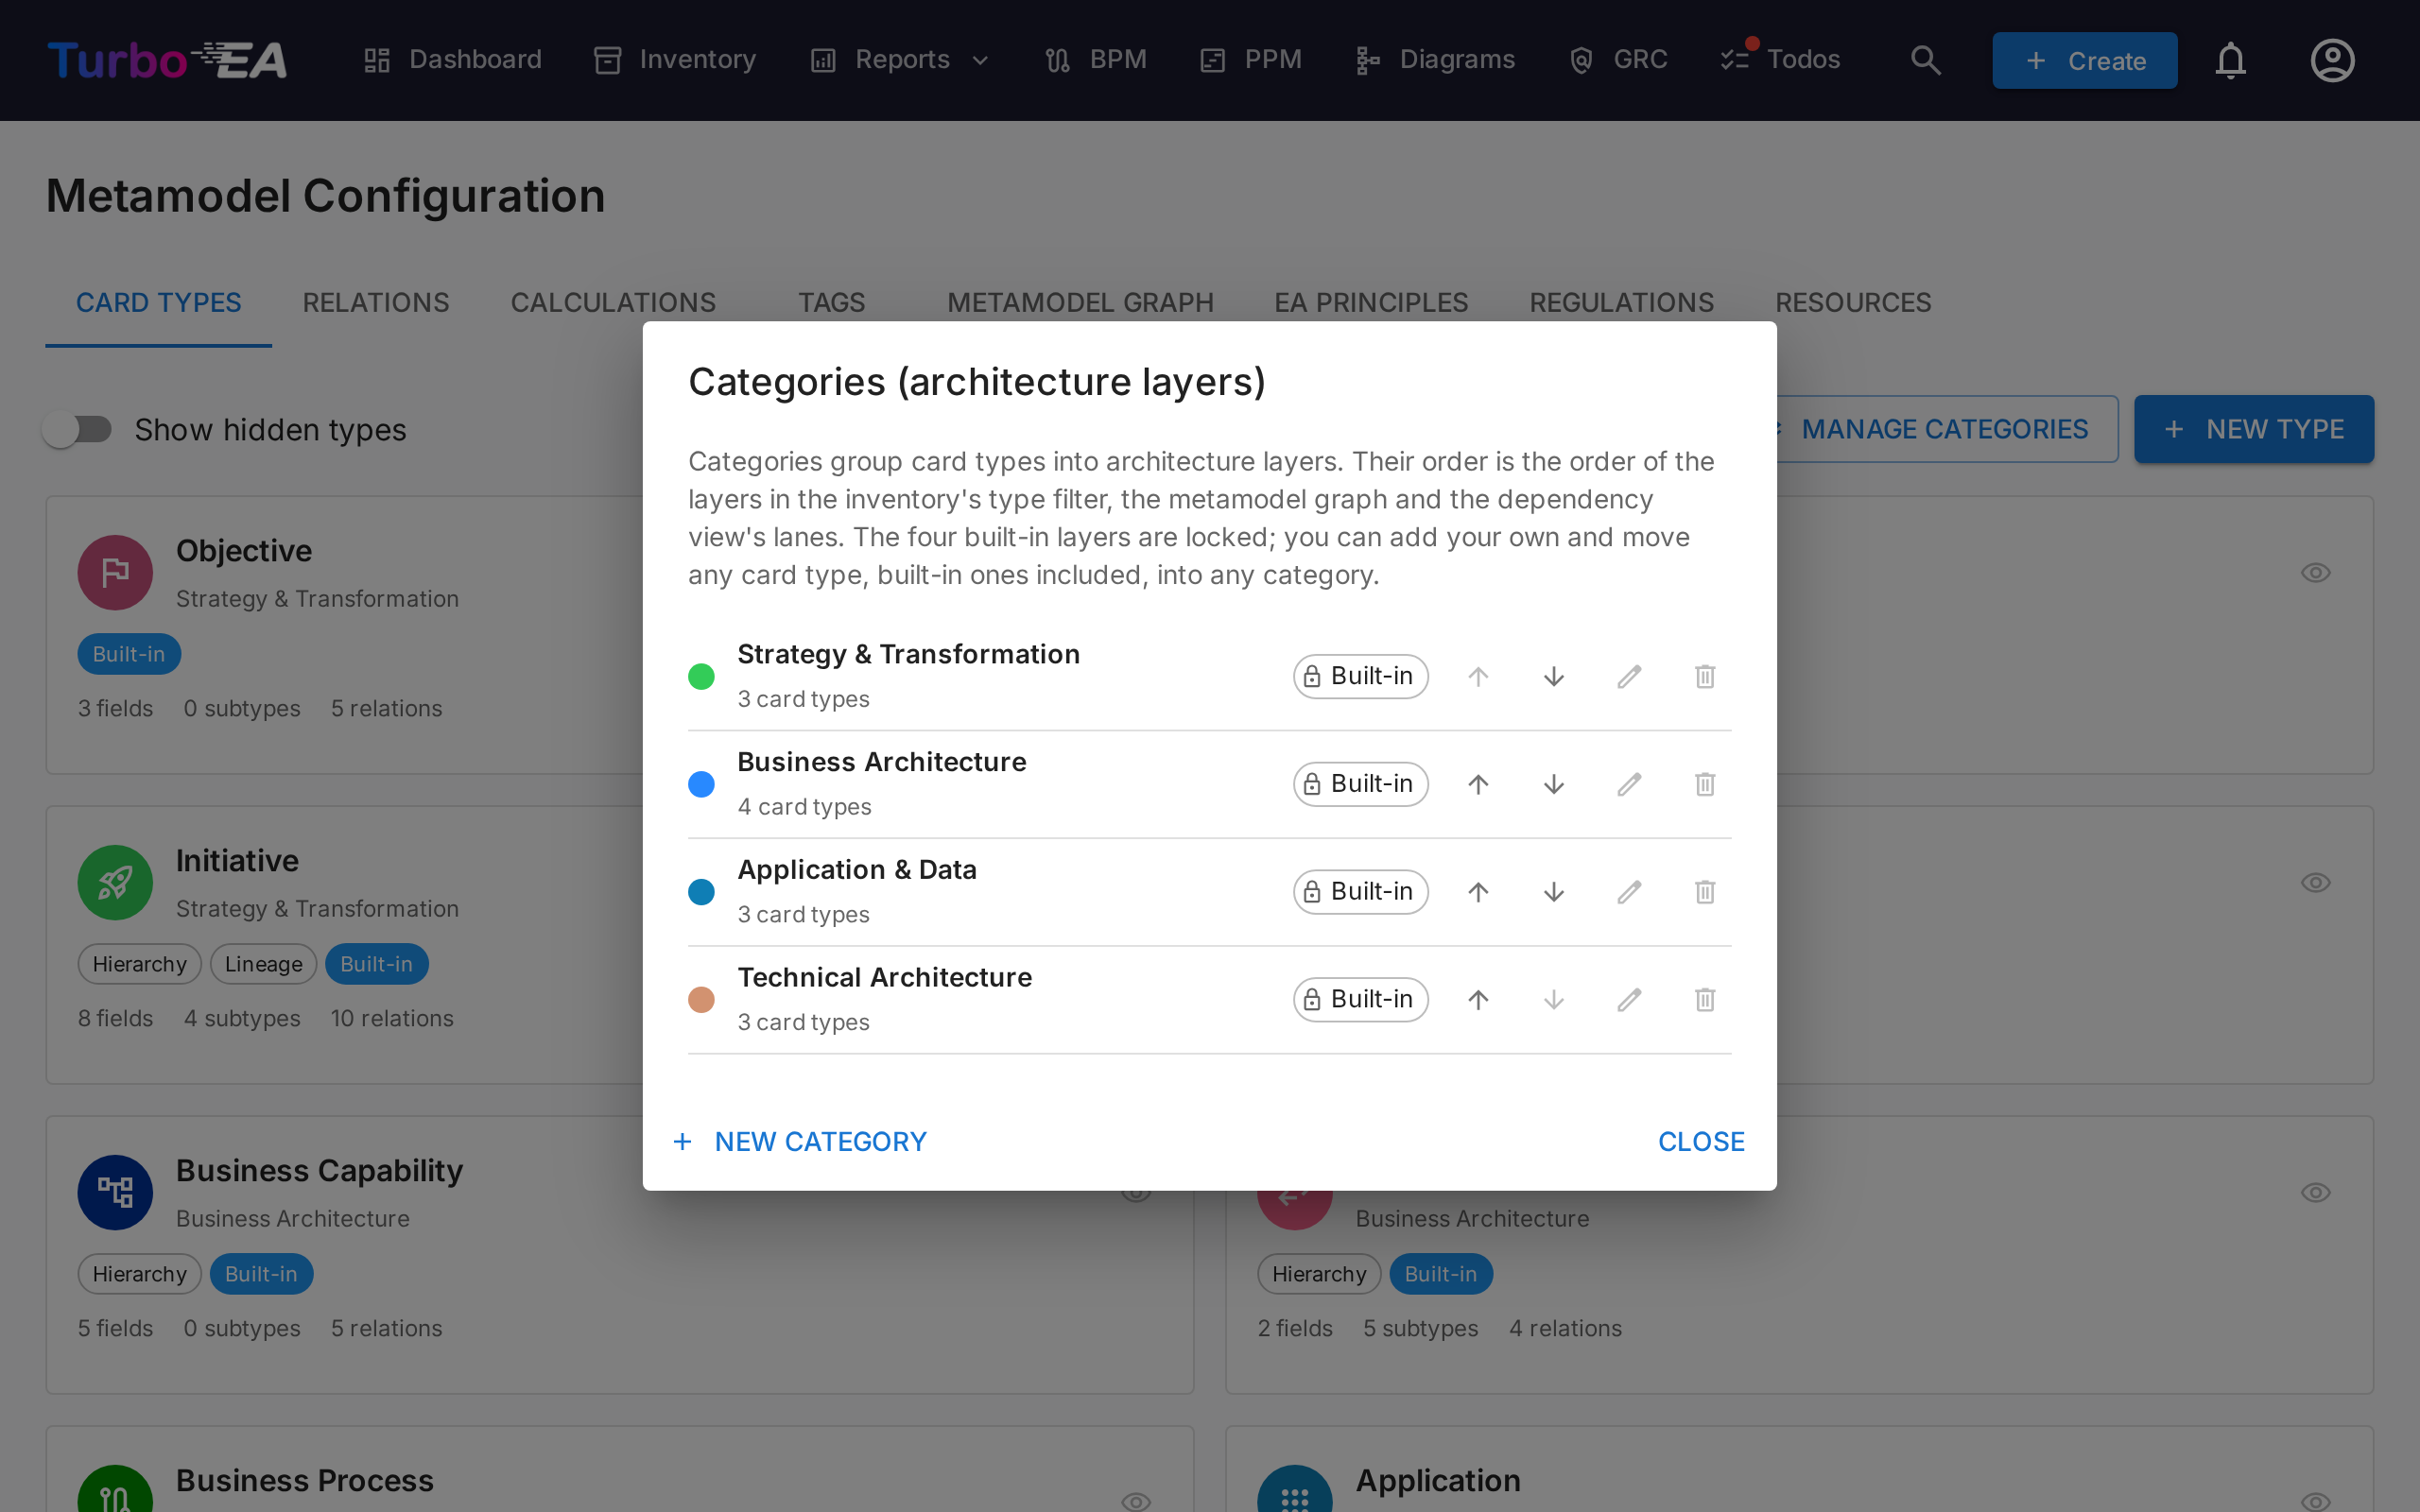Move Strategy & Transformation category up

(x=1478, y=677)
